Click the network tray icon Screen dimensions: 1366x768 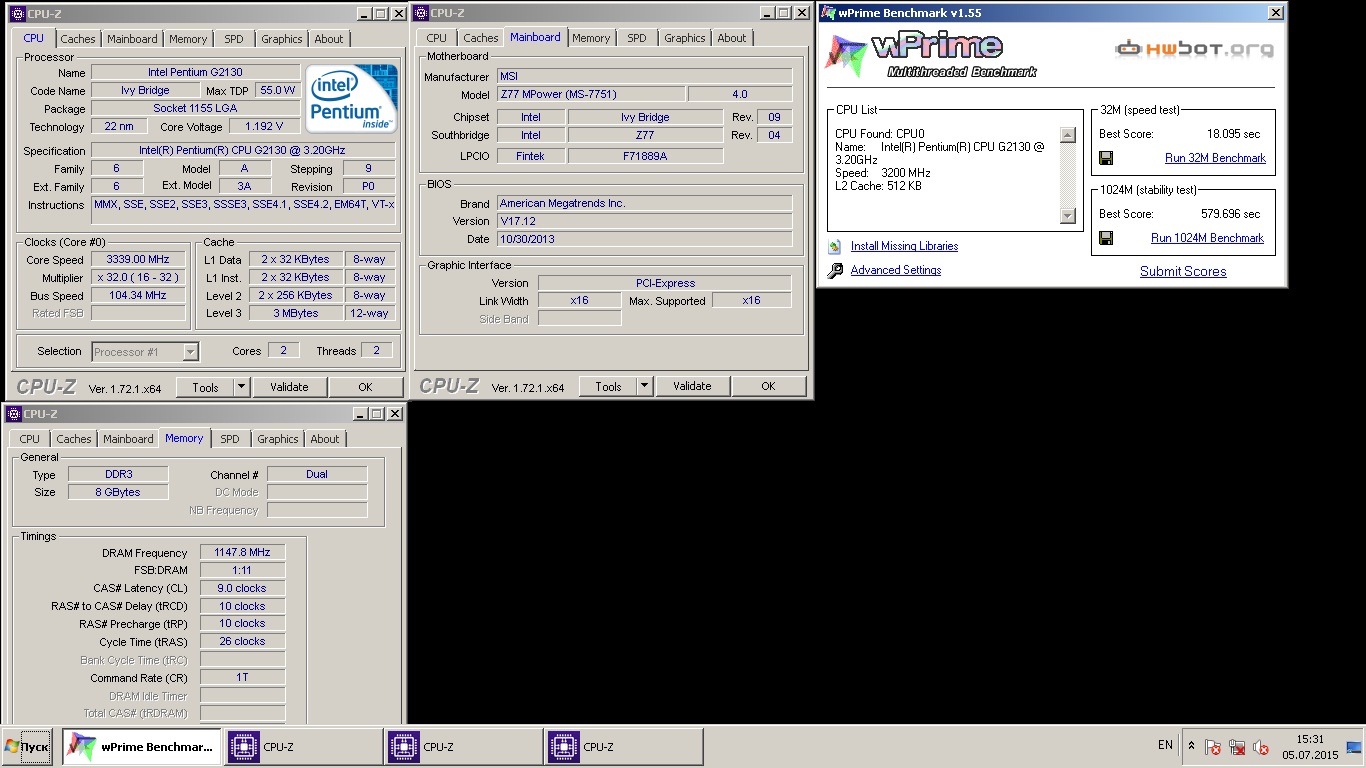1237,747
